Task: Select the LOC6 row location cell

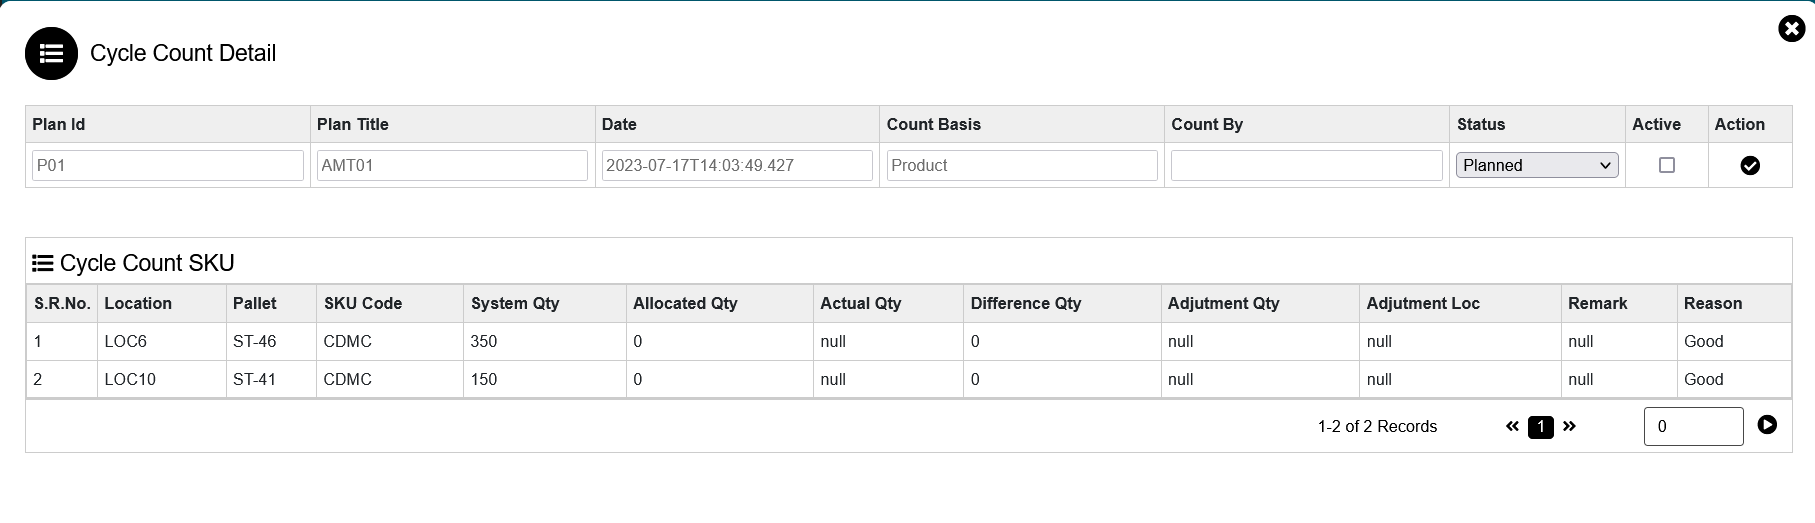Action: tap(126, 341)
